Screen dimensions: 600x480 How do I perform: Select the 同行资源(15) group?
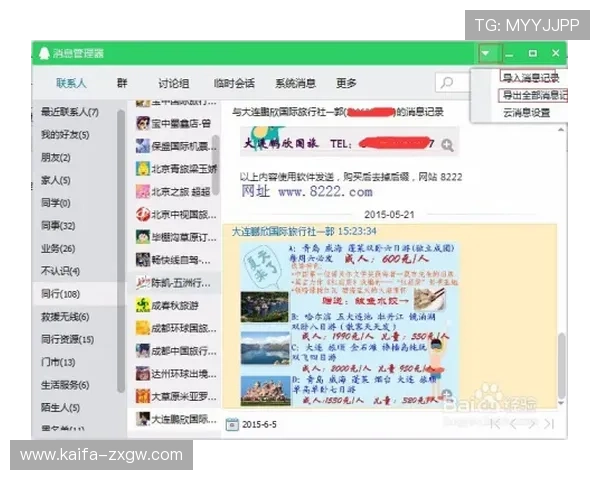pos(67,340)
